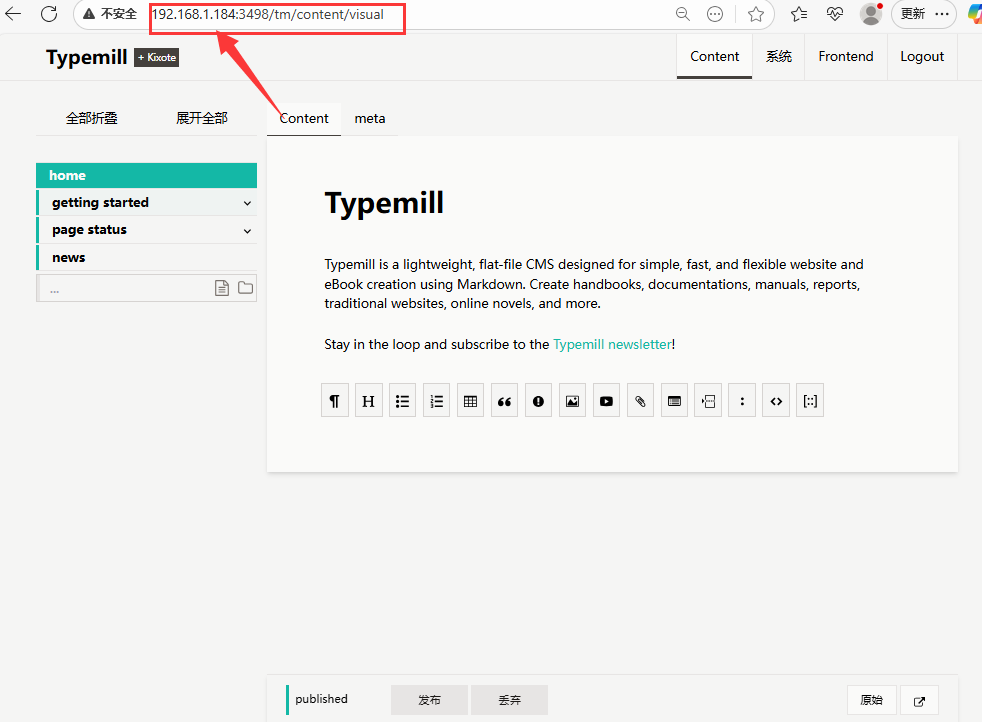The image size is (982, 722).
Task: Expand the page status folder
Action: pos(247,231)
